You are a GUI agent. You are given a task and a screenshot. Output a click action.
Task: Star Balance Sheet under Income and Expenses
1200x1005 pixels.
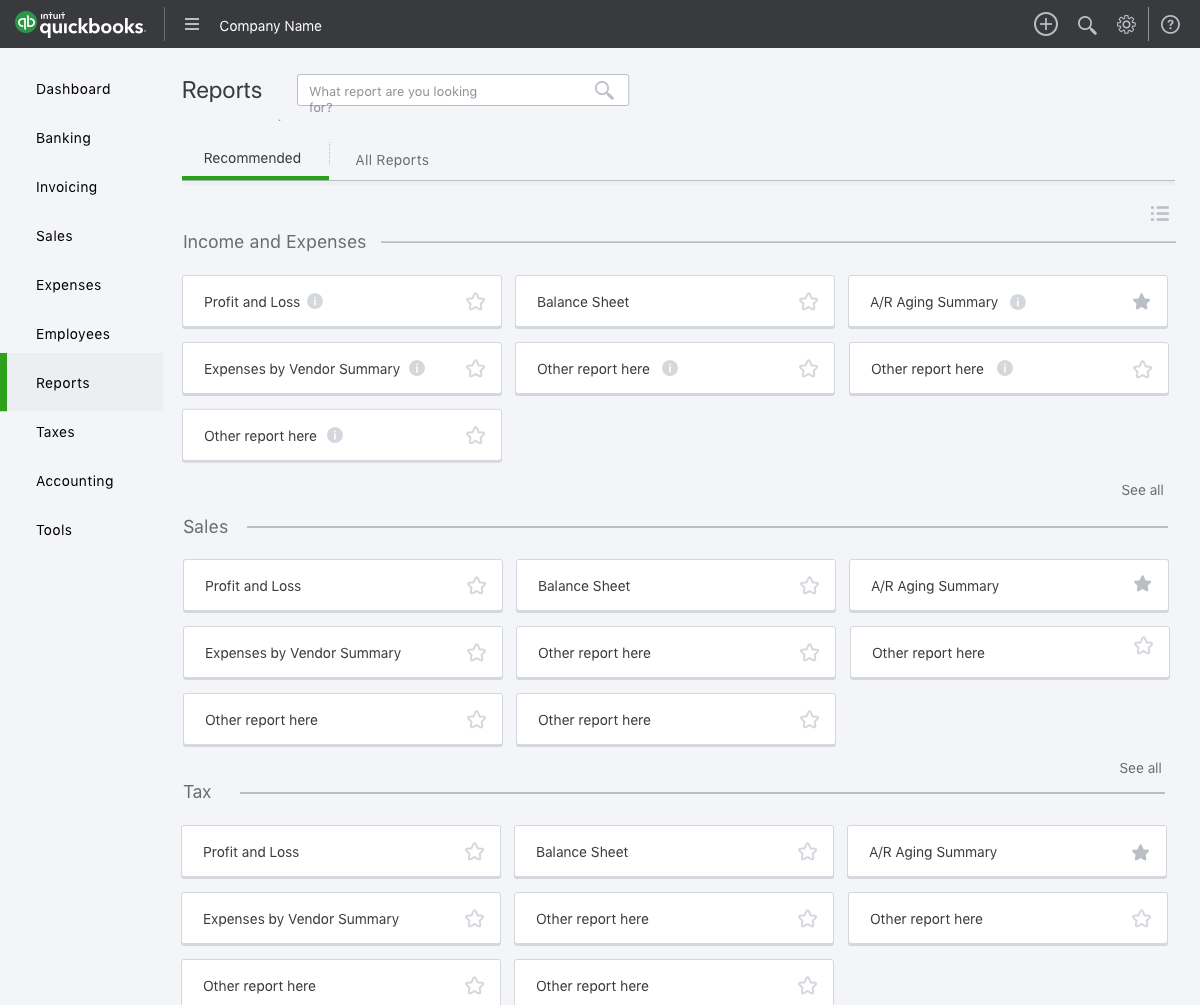click(809, 302)
